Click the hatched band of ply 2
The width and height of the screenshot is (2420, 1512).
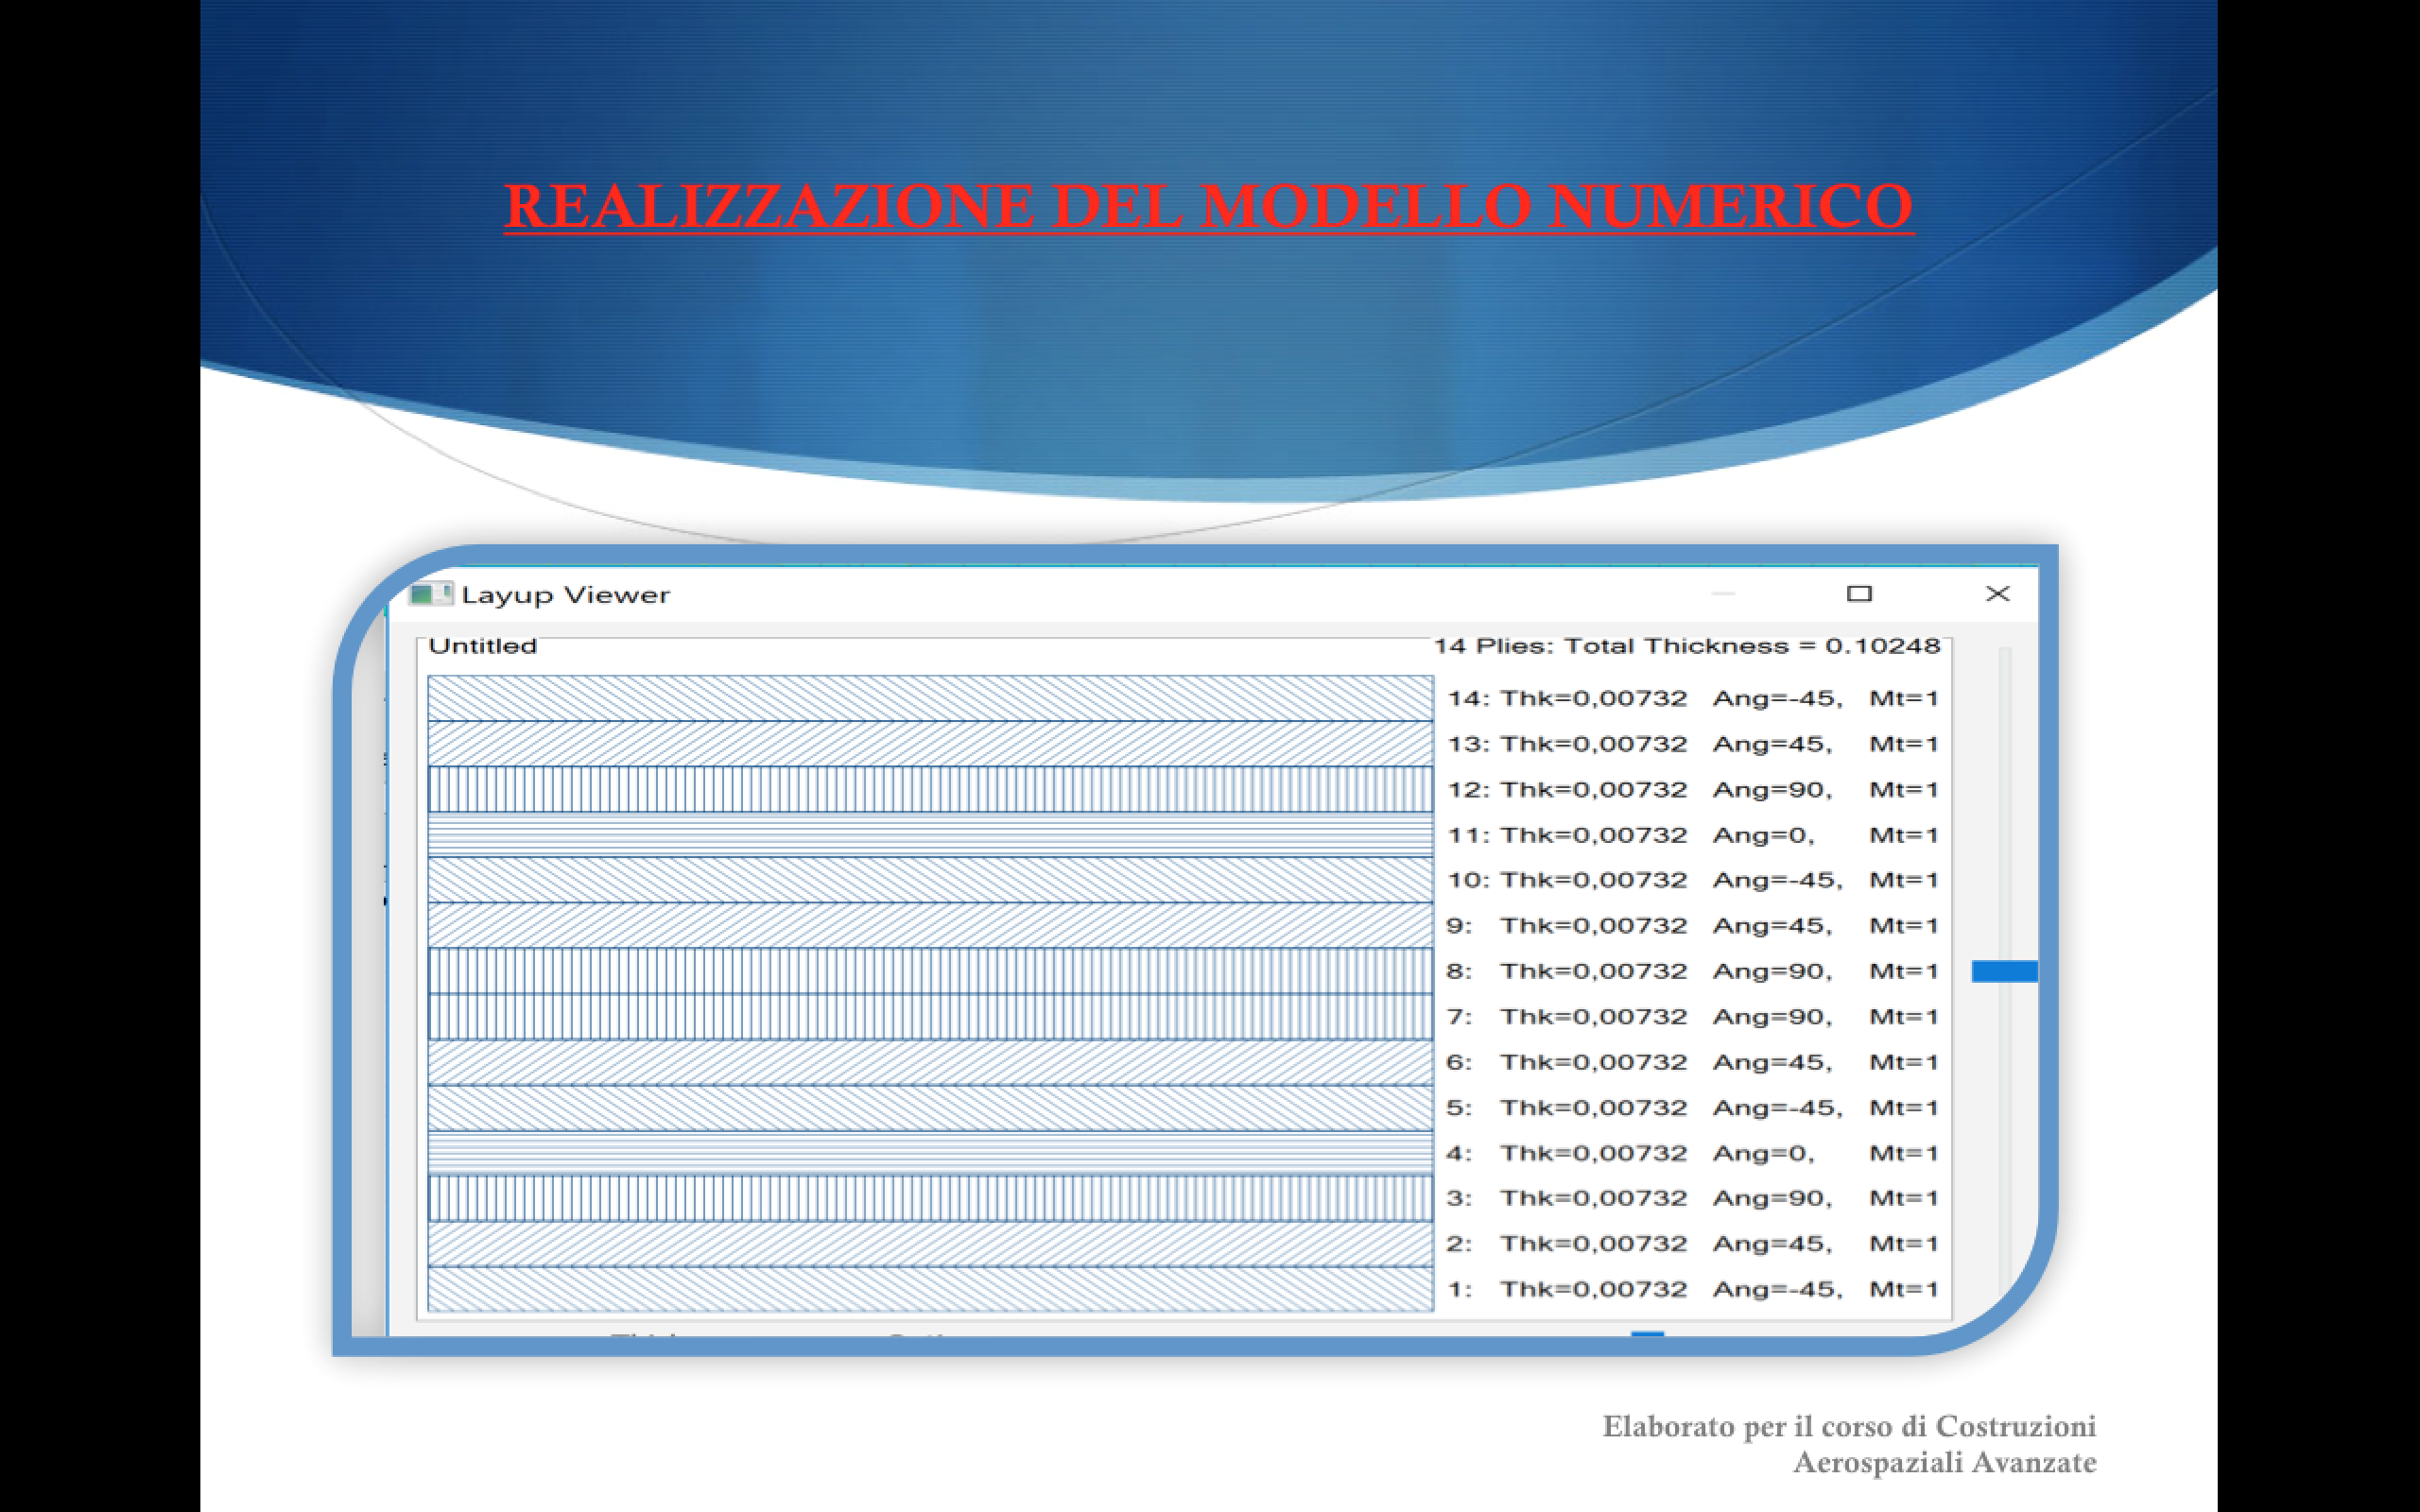pos(930,1244)
